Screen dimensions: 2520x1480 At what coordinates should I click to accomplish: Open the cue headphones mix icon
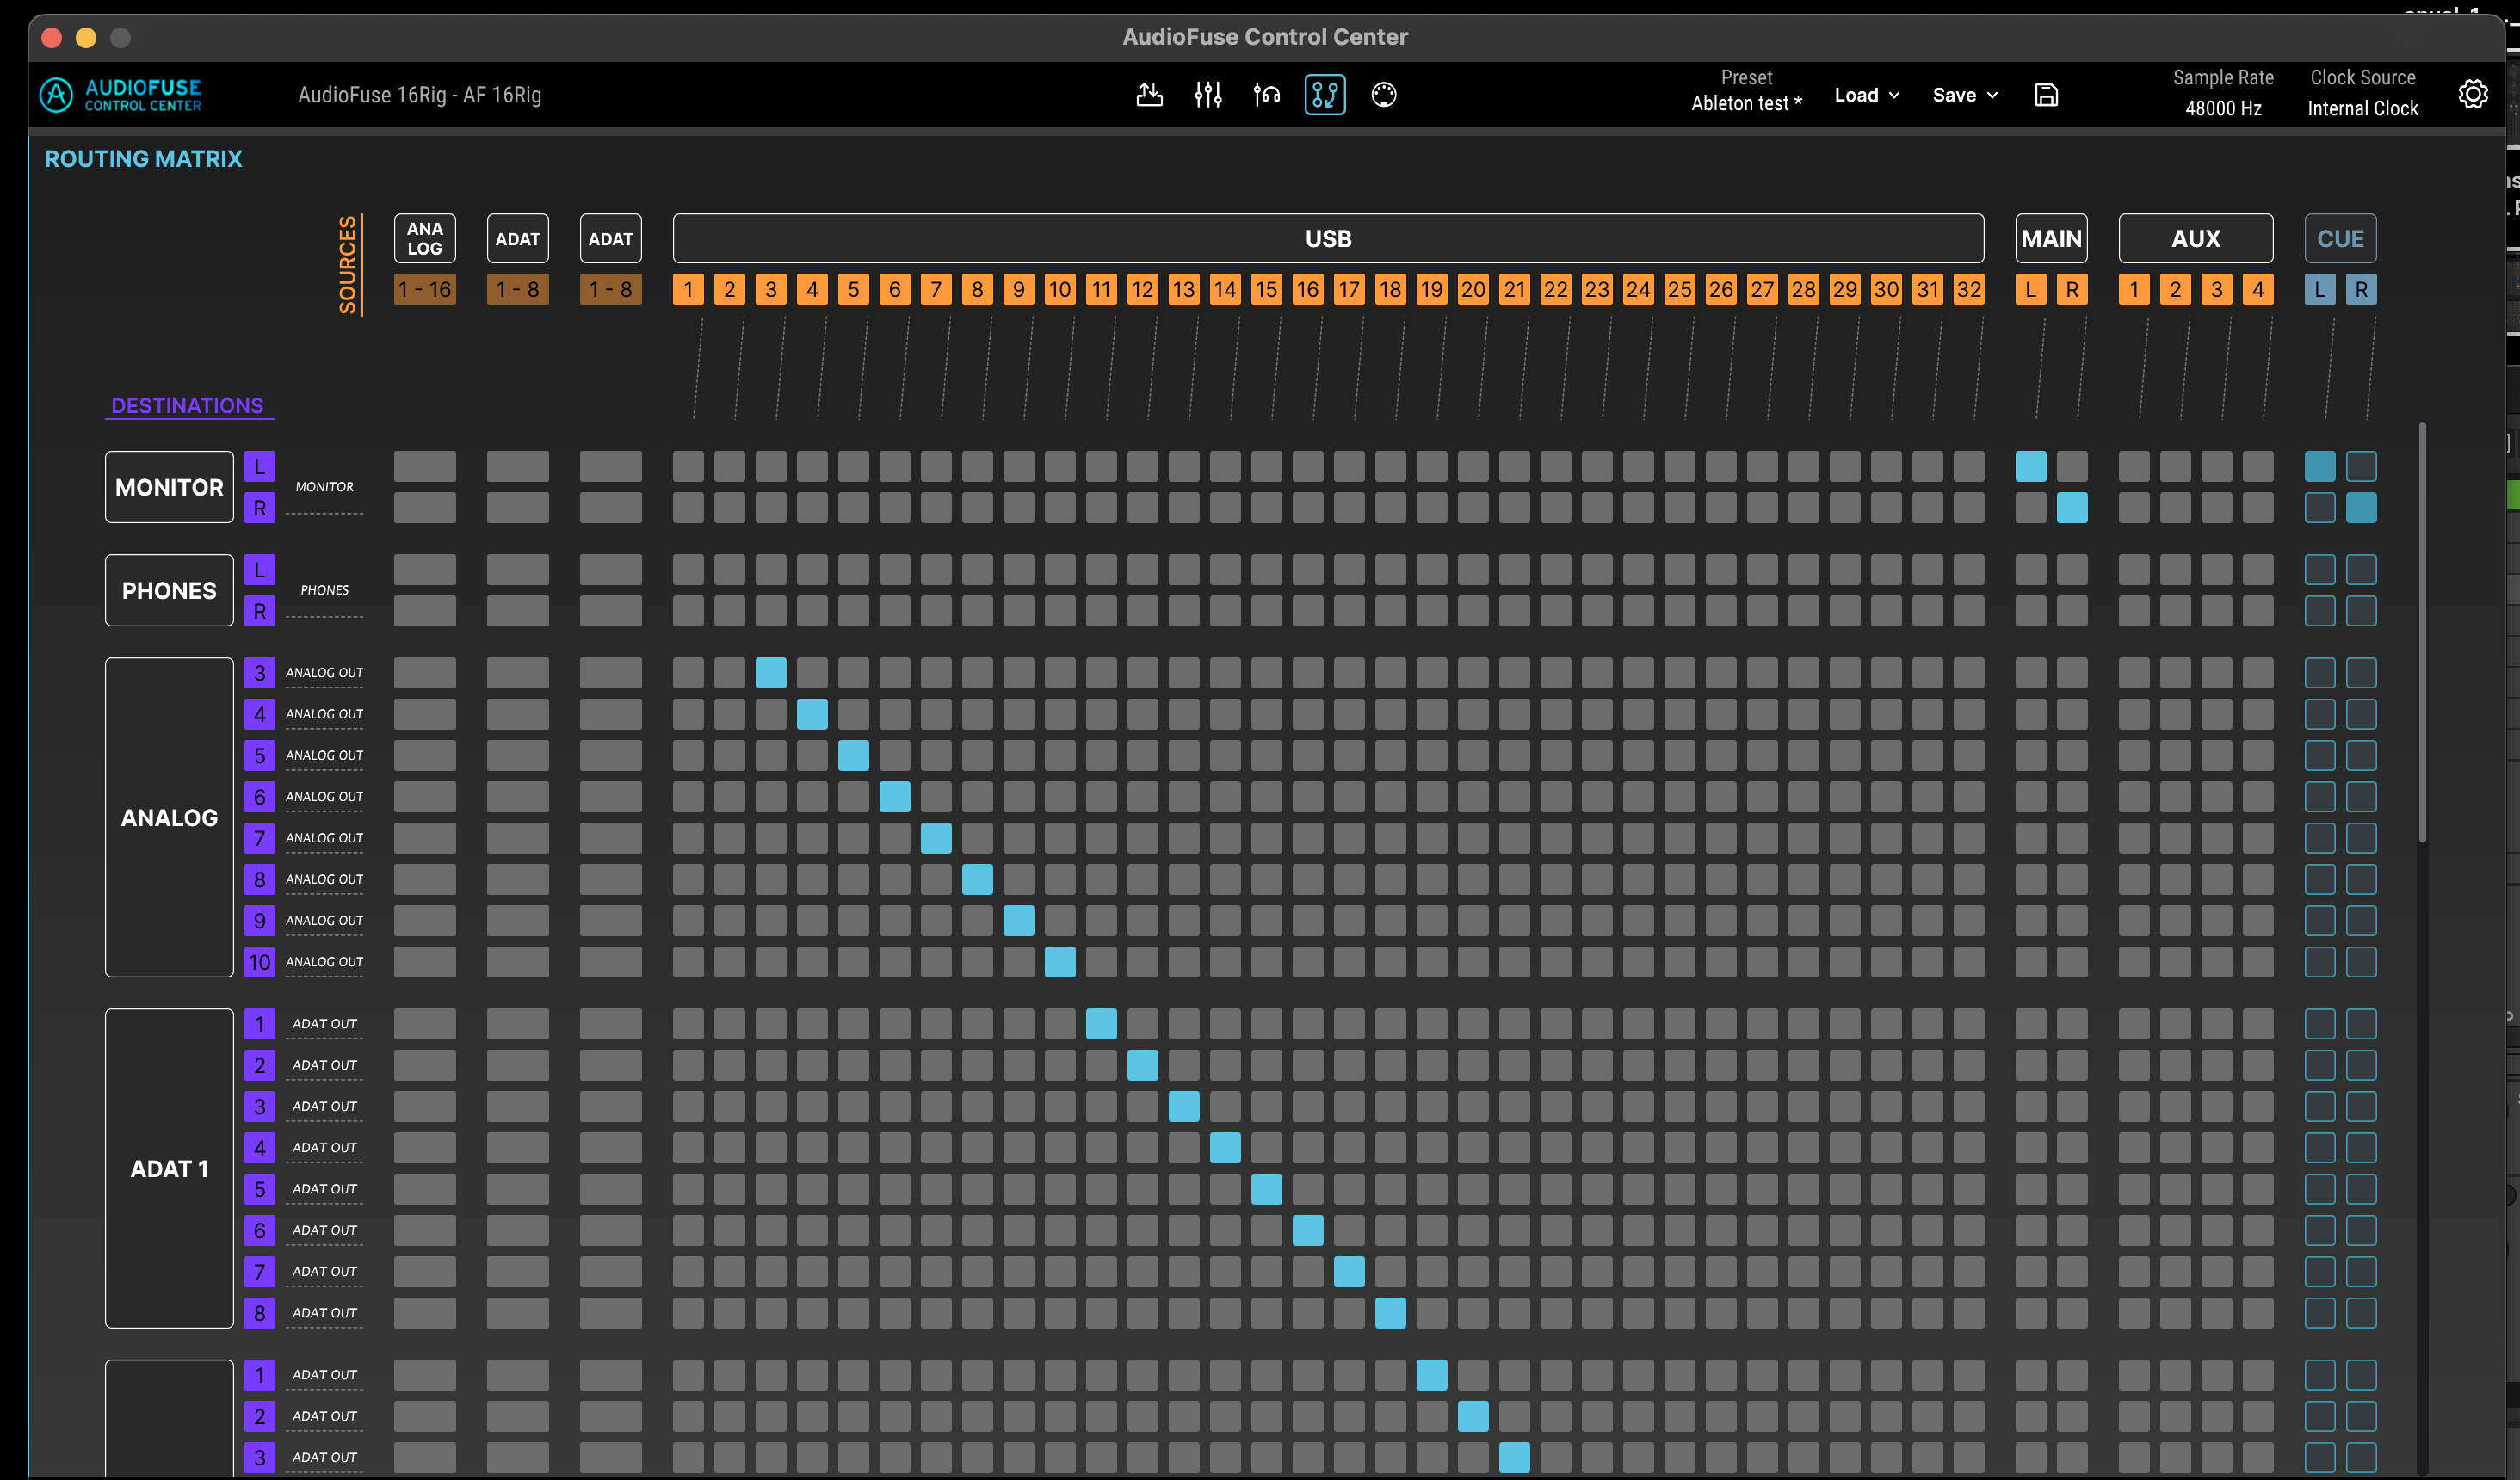coord(1267,95)
